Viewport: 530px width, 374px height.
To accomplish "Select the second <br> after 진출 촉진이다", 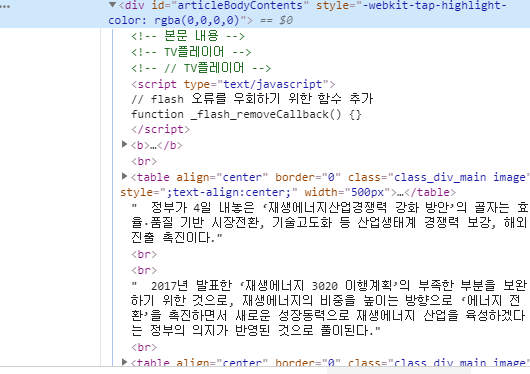I will (x=144, y=270).
